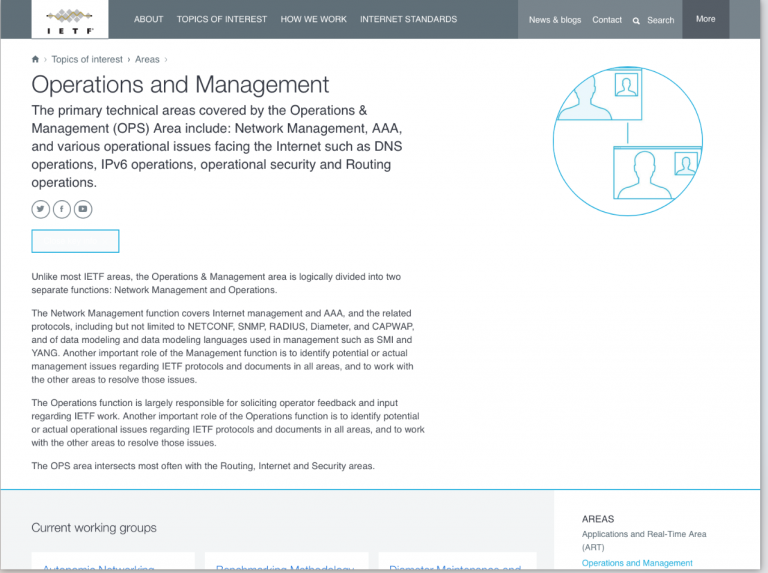Open the YouTube social icon

tap(82, 209)
